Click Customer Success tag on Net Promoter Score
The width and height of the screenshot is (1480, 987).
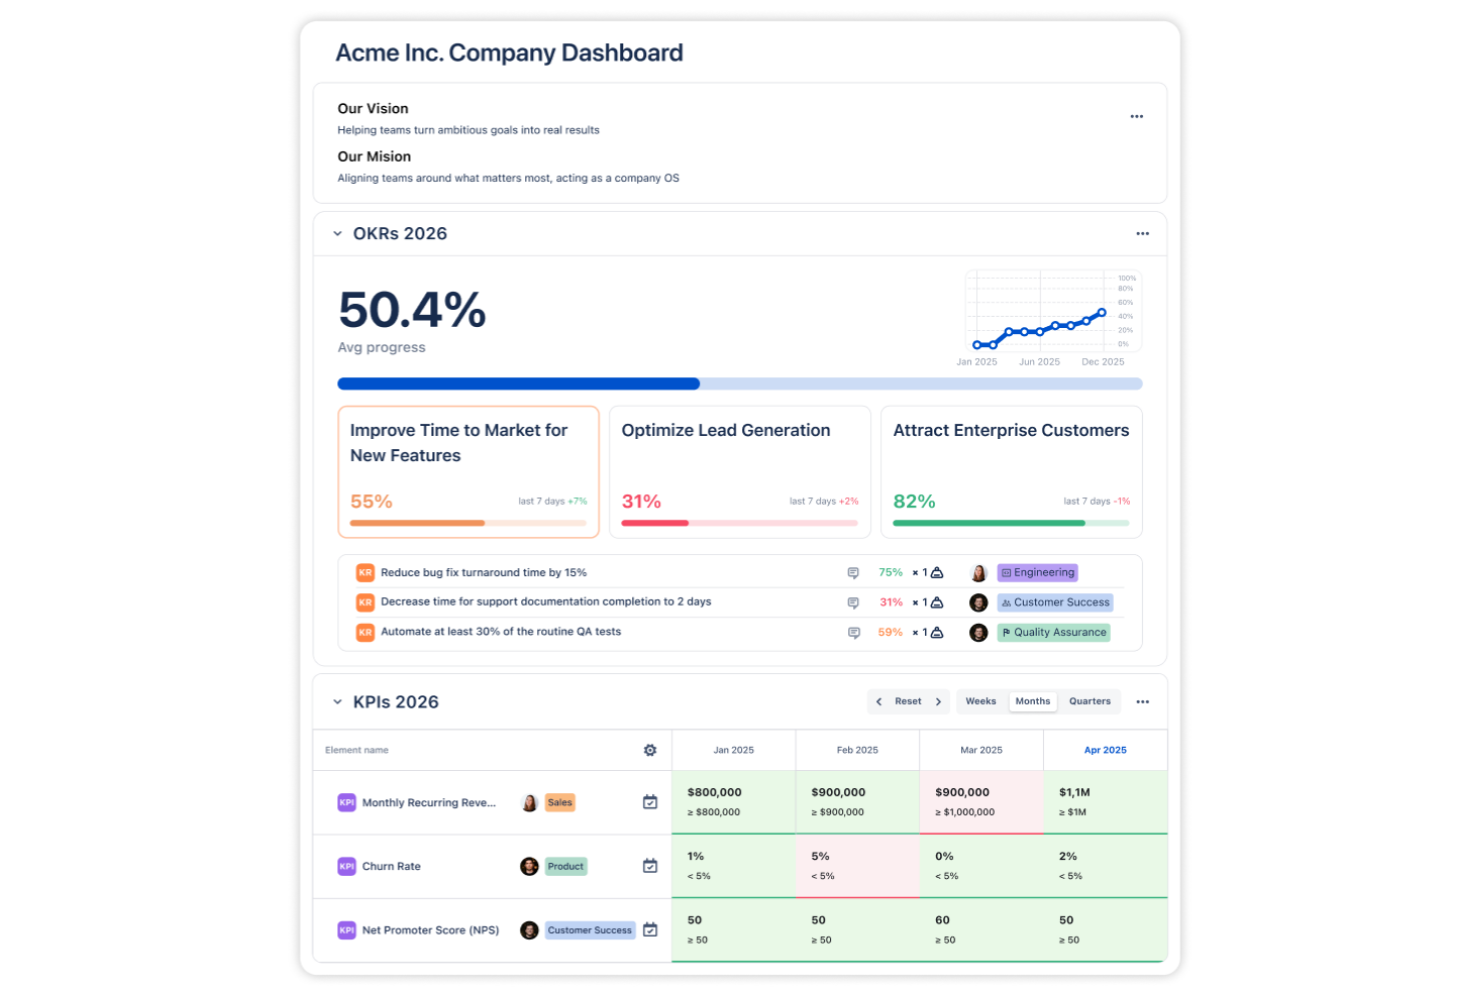click(x=590, y=930)
